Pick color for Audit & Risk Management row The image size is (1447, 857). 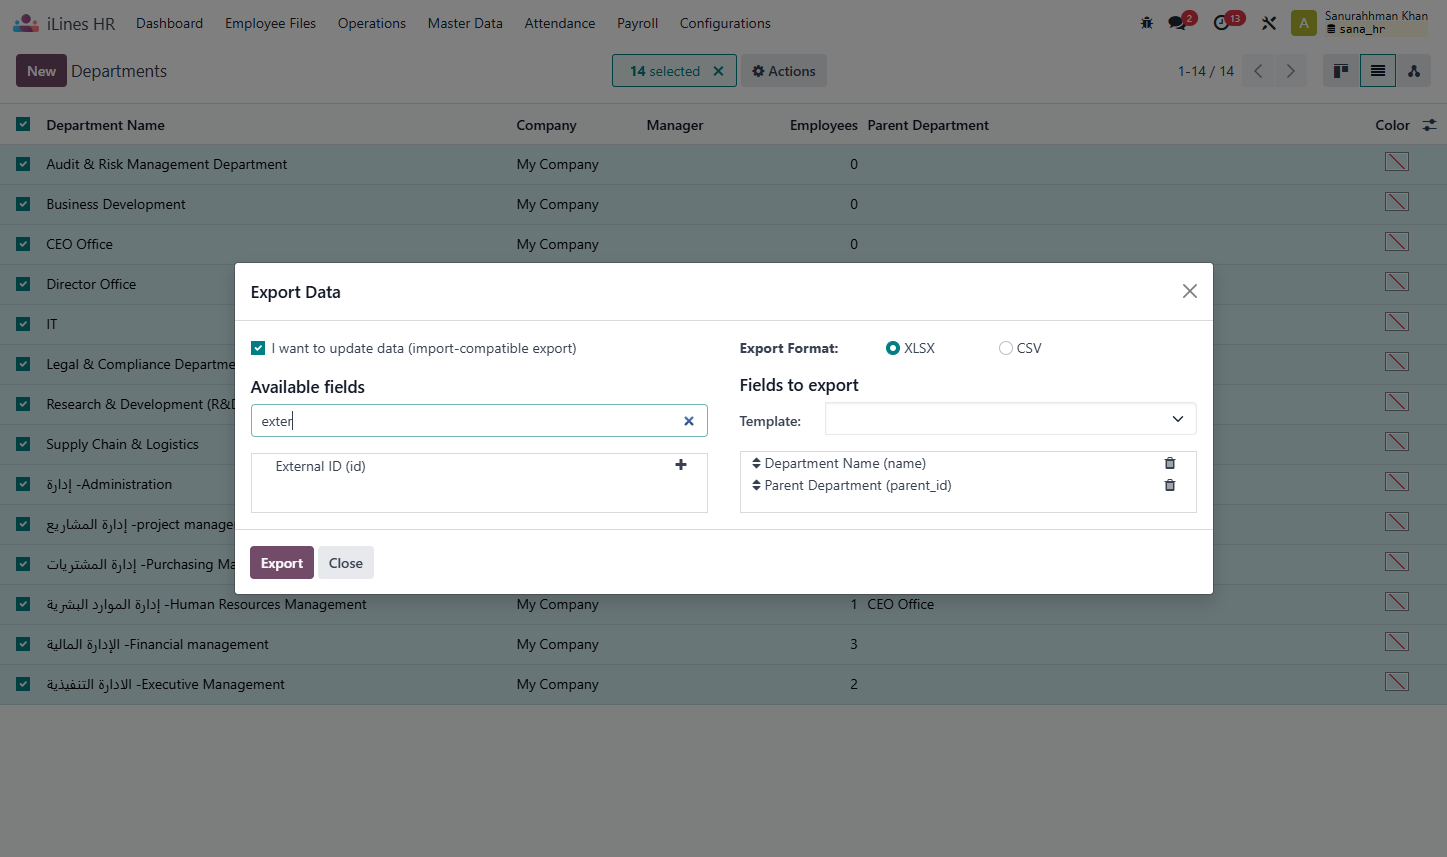tap(1397, 162)
